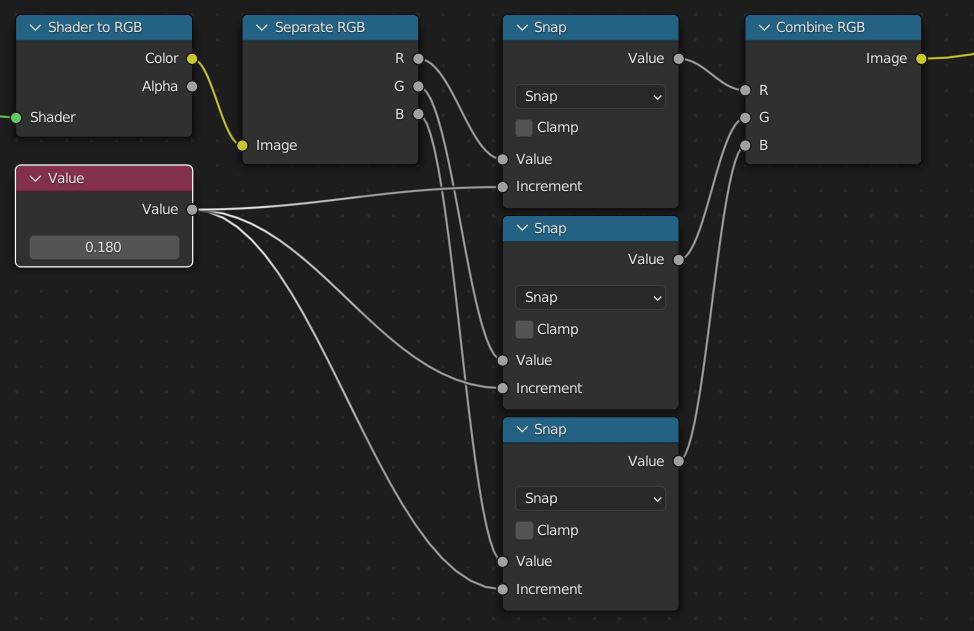The image size is (974, 631).
Task: Collapse the bottom Snap node feeding B
Action: 522,429
